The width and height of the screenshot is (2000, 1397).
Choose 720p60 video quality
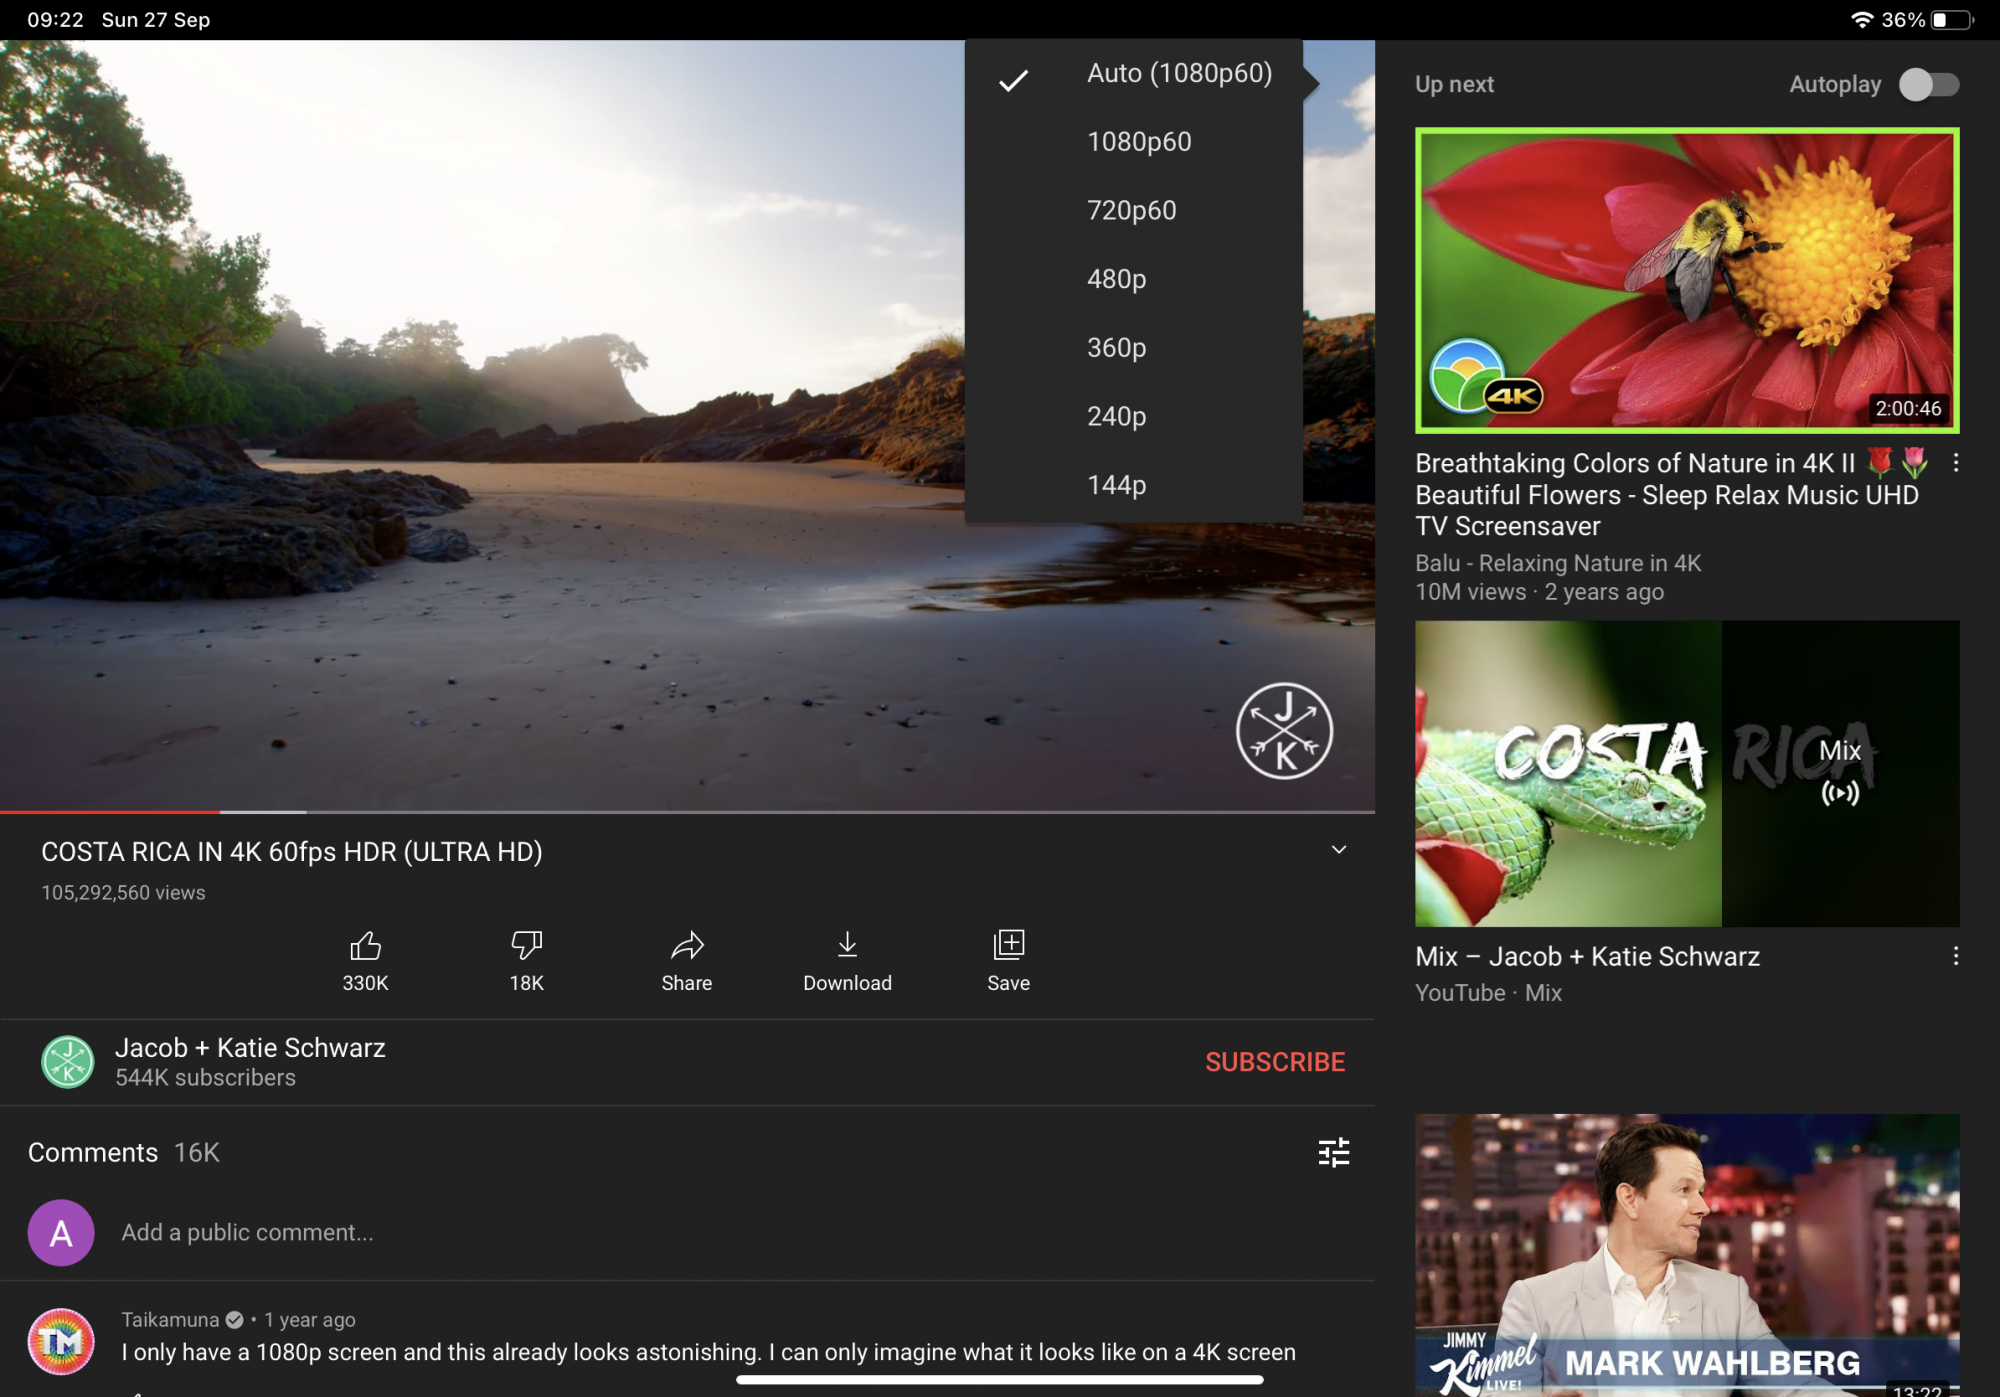[x=1134, y=210]
